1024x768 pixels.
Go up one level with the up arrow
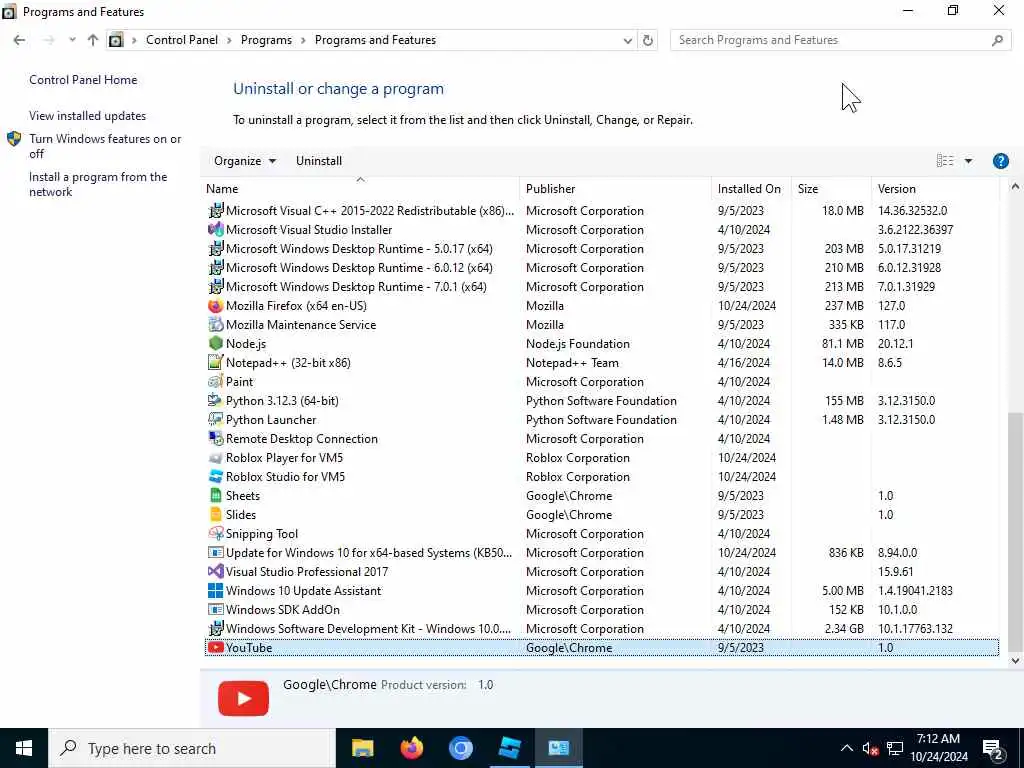(93, 40)
